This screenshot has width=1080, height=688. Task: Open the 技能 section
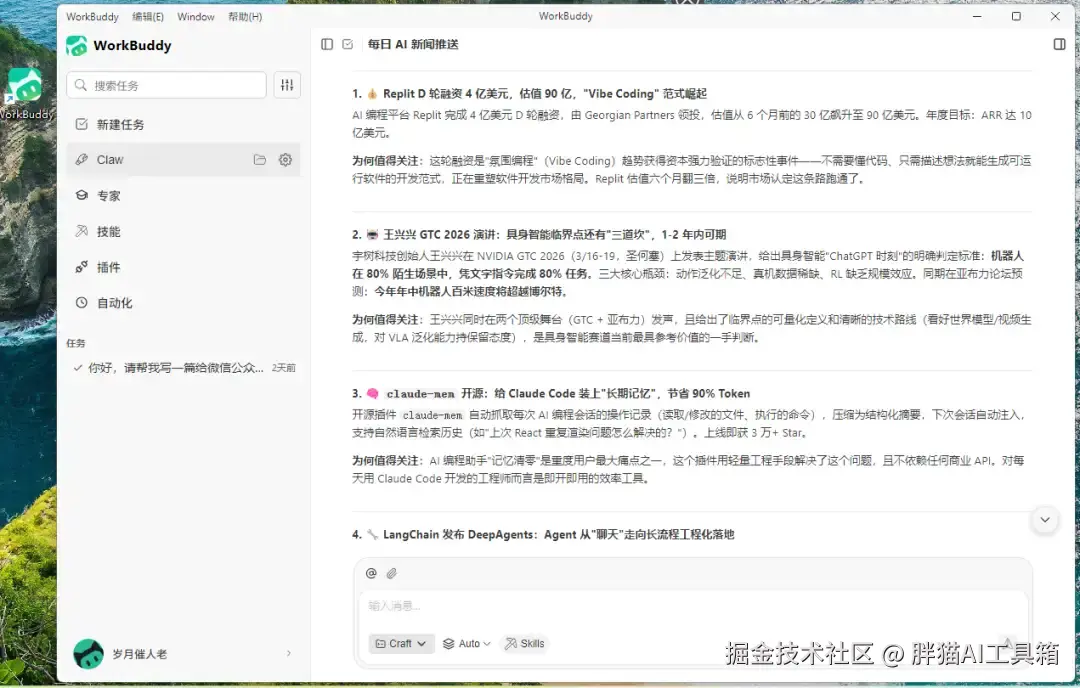tap(183, 231)
